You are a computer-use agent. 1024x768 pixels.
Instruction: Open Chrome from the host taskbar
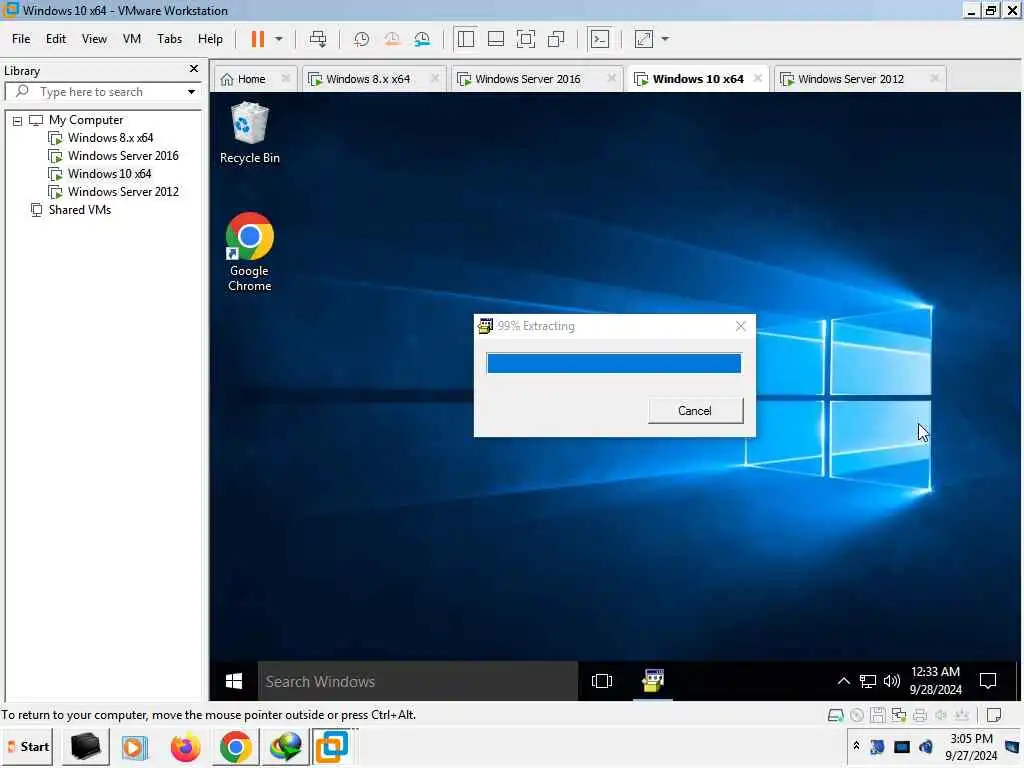click(x=236, y=747)
